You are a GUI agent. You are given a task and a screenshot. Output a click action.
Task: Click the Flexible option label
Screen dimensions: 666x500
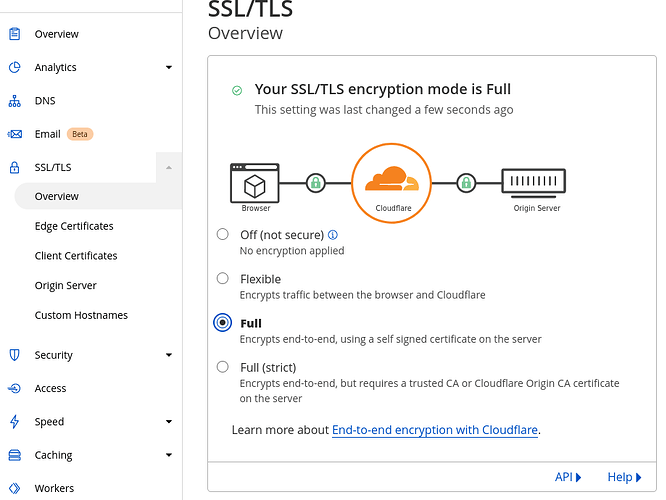[x=260, y=279]
